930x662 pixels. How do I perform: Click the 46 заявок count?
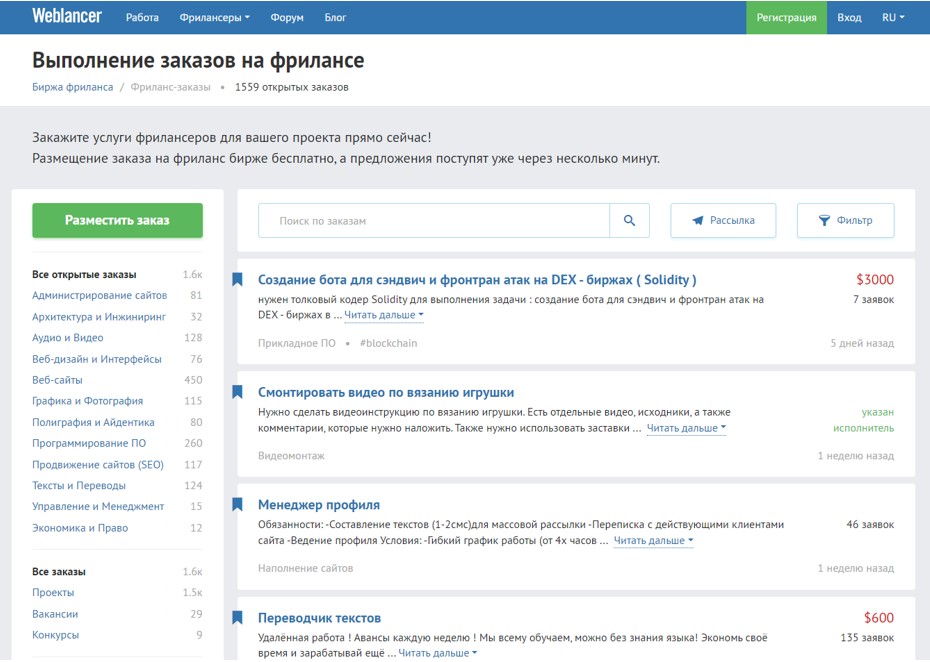870,524
